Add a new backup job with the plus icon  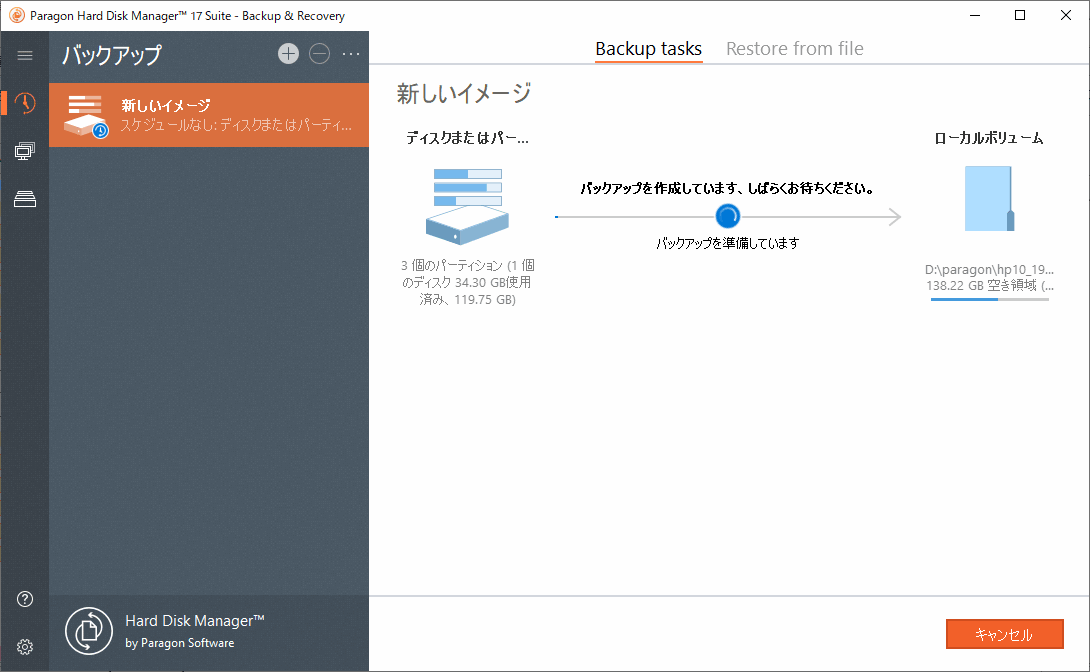tap(288, 54)
